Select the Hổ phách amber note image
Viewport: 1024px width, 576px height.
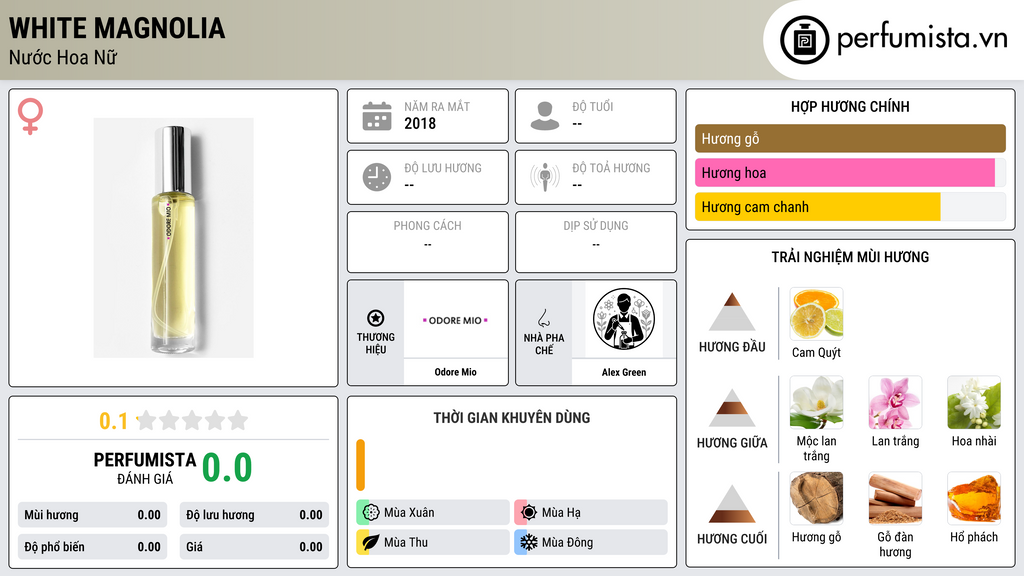coord(974,498)
